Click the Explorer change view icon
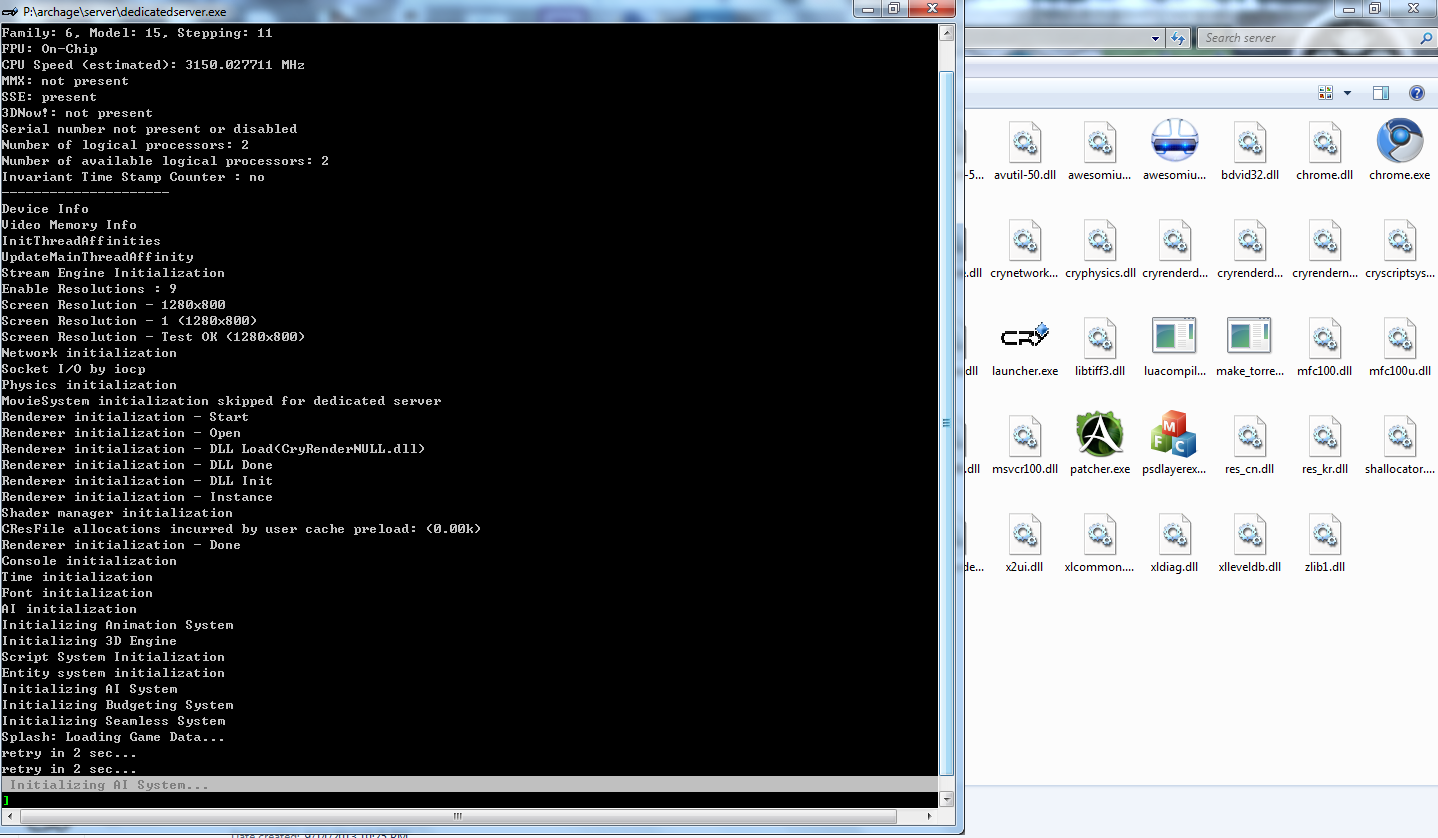This screenshot has height=838, width=1438. 1326,93
